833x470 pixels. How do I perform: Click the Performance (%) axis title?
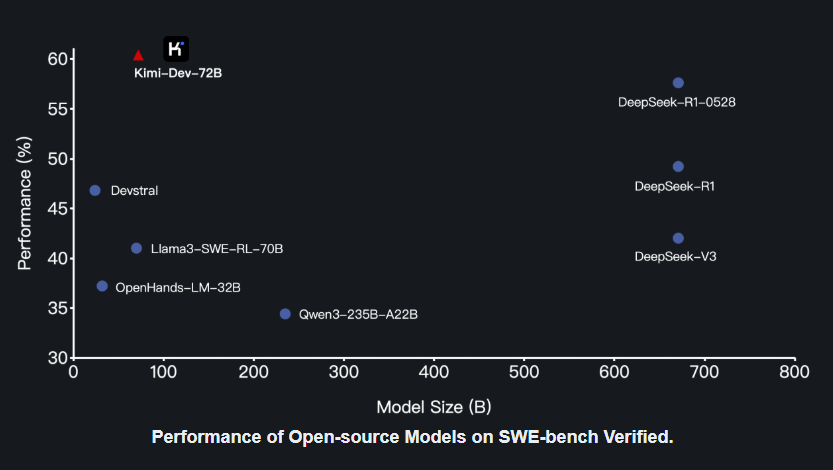(x=25, y=207)
